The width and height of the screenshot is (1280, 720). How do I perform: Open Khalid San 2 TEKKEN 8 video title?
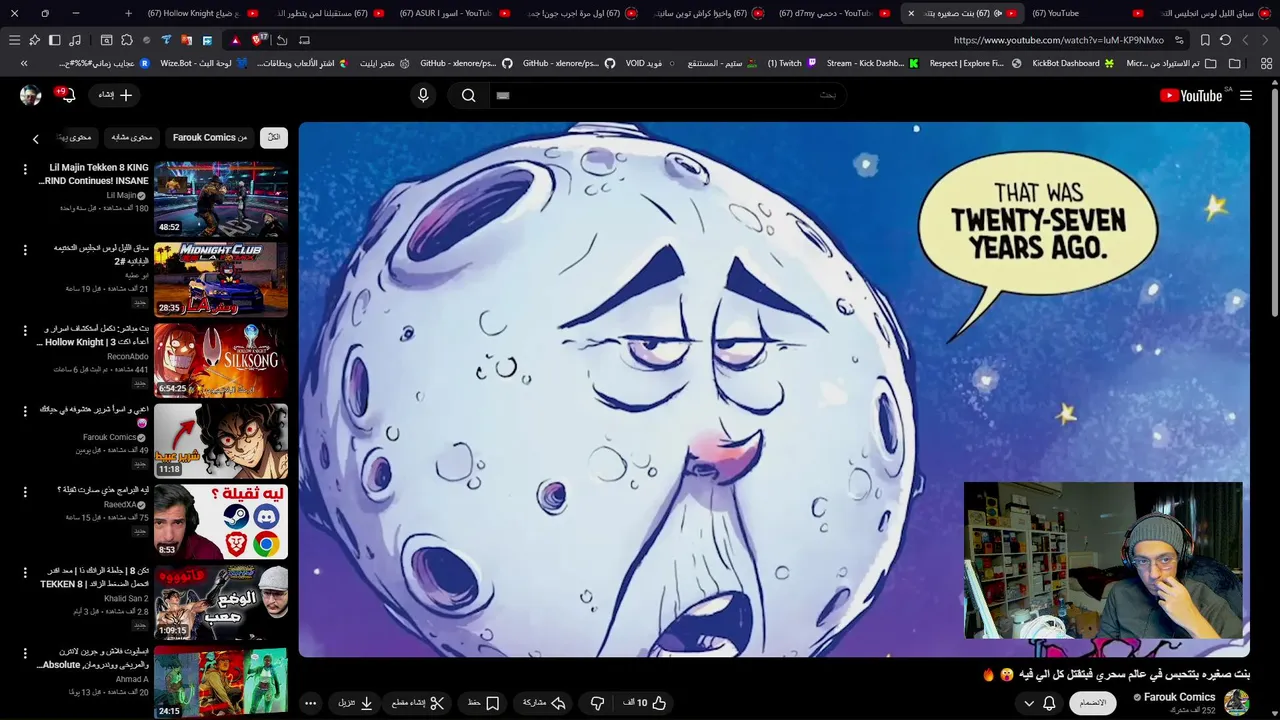coord(94,577)
